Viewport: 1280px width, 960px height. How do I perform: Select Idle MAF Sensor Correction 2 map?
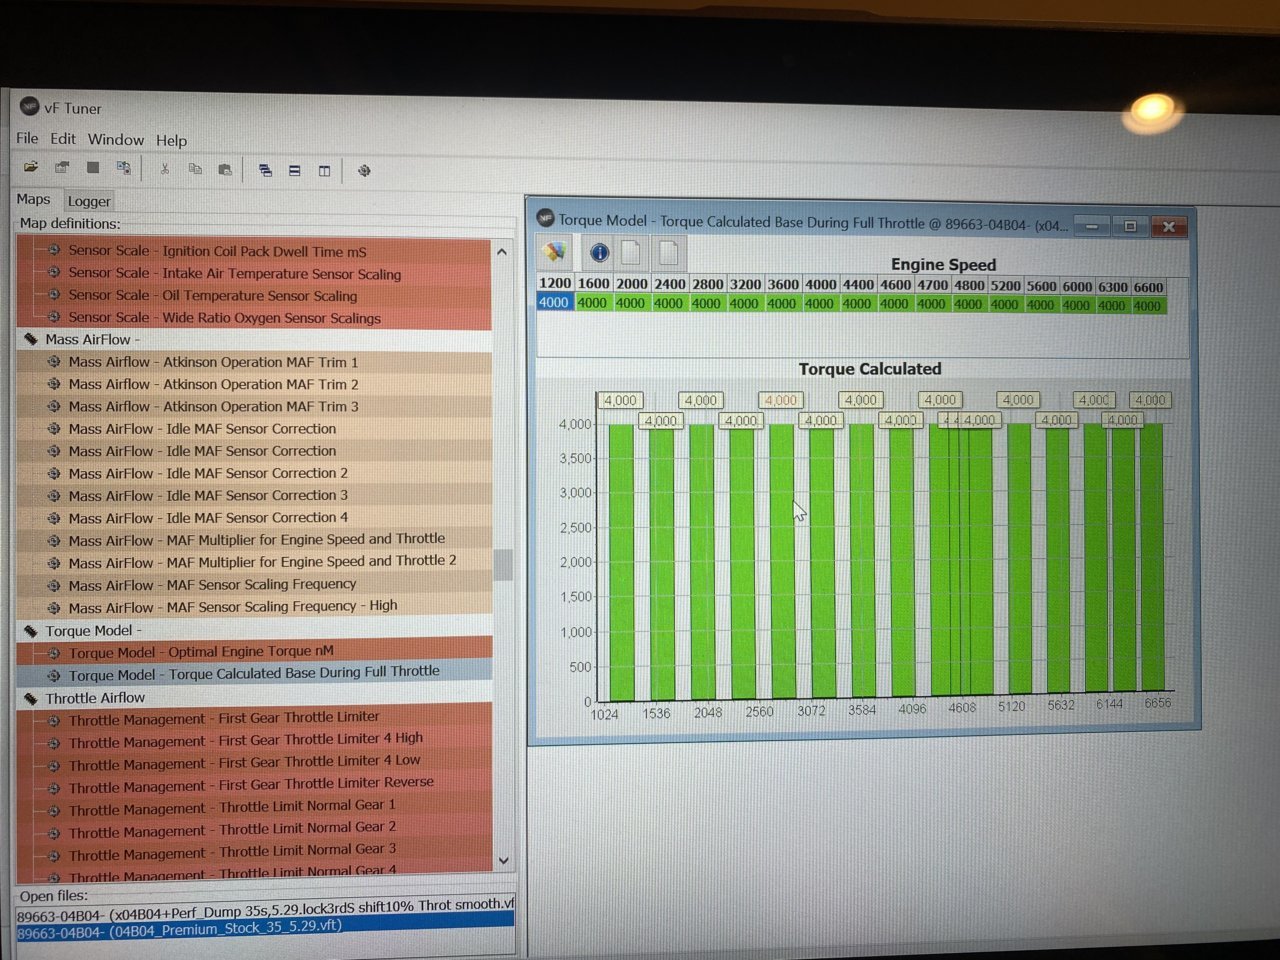208,473
